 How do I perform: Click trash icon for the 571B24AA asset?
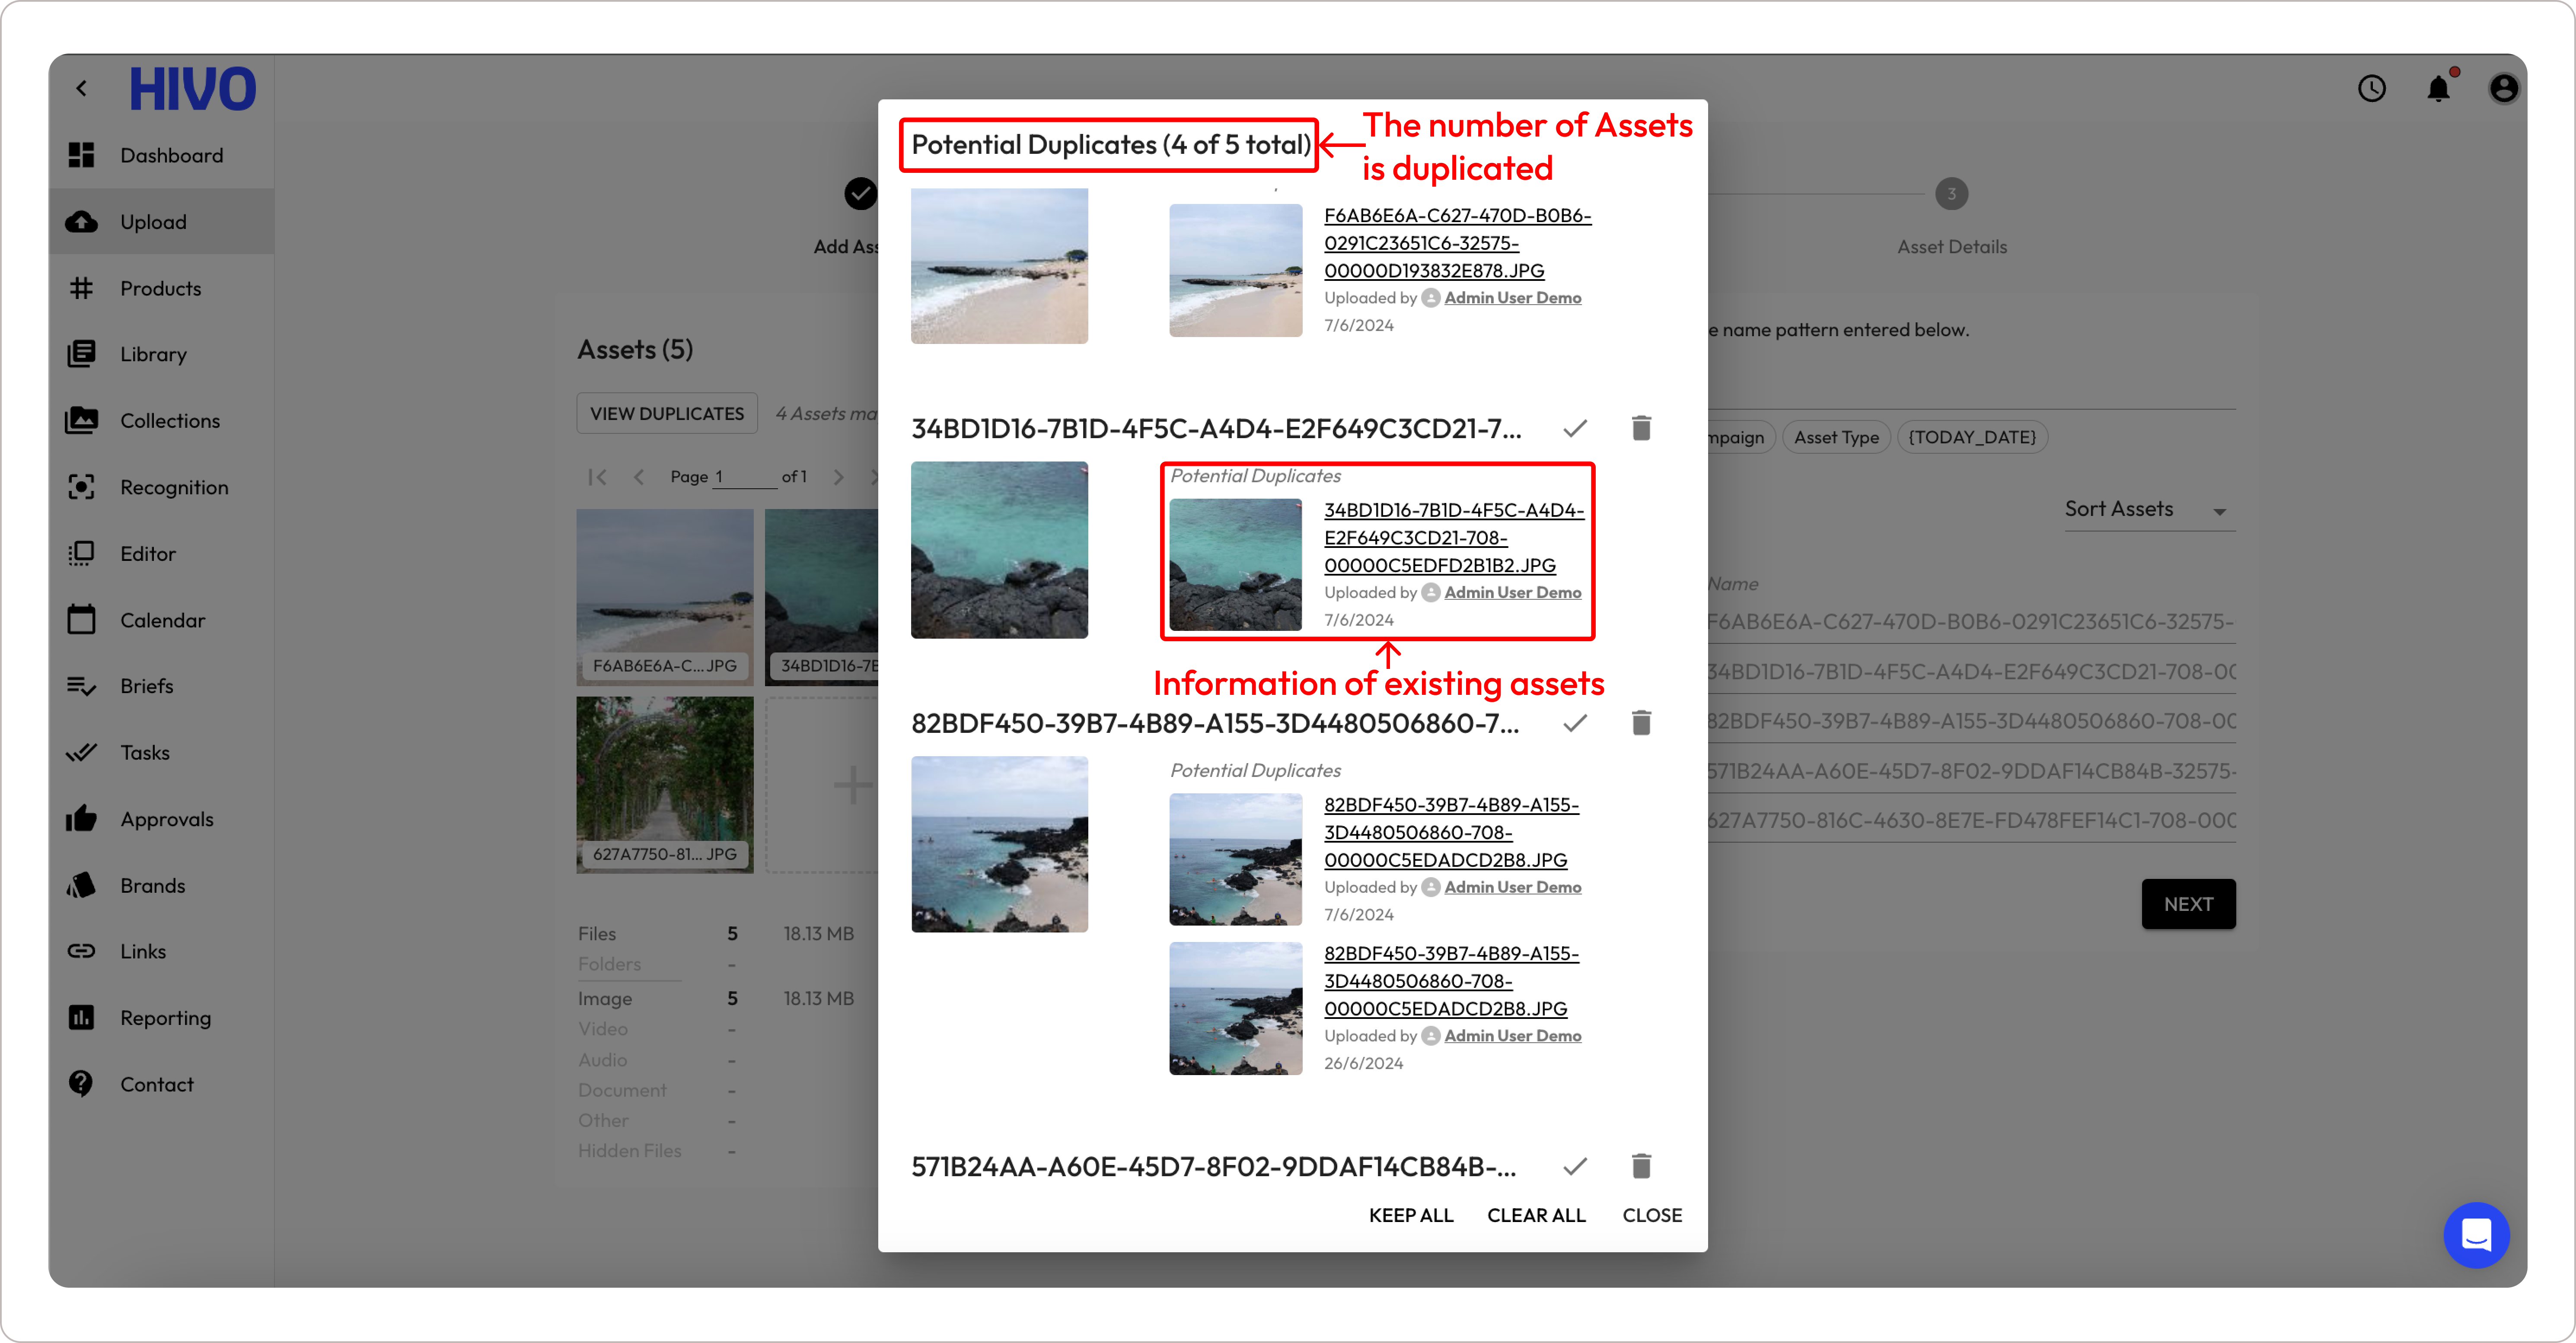pyautogui.click(x=1641, y=1166)
